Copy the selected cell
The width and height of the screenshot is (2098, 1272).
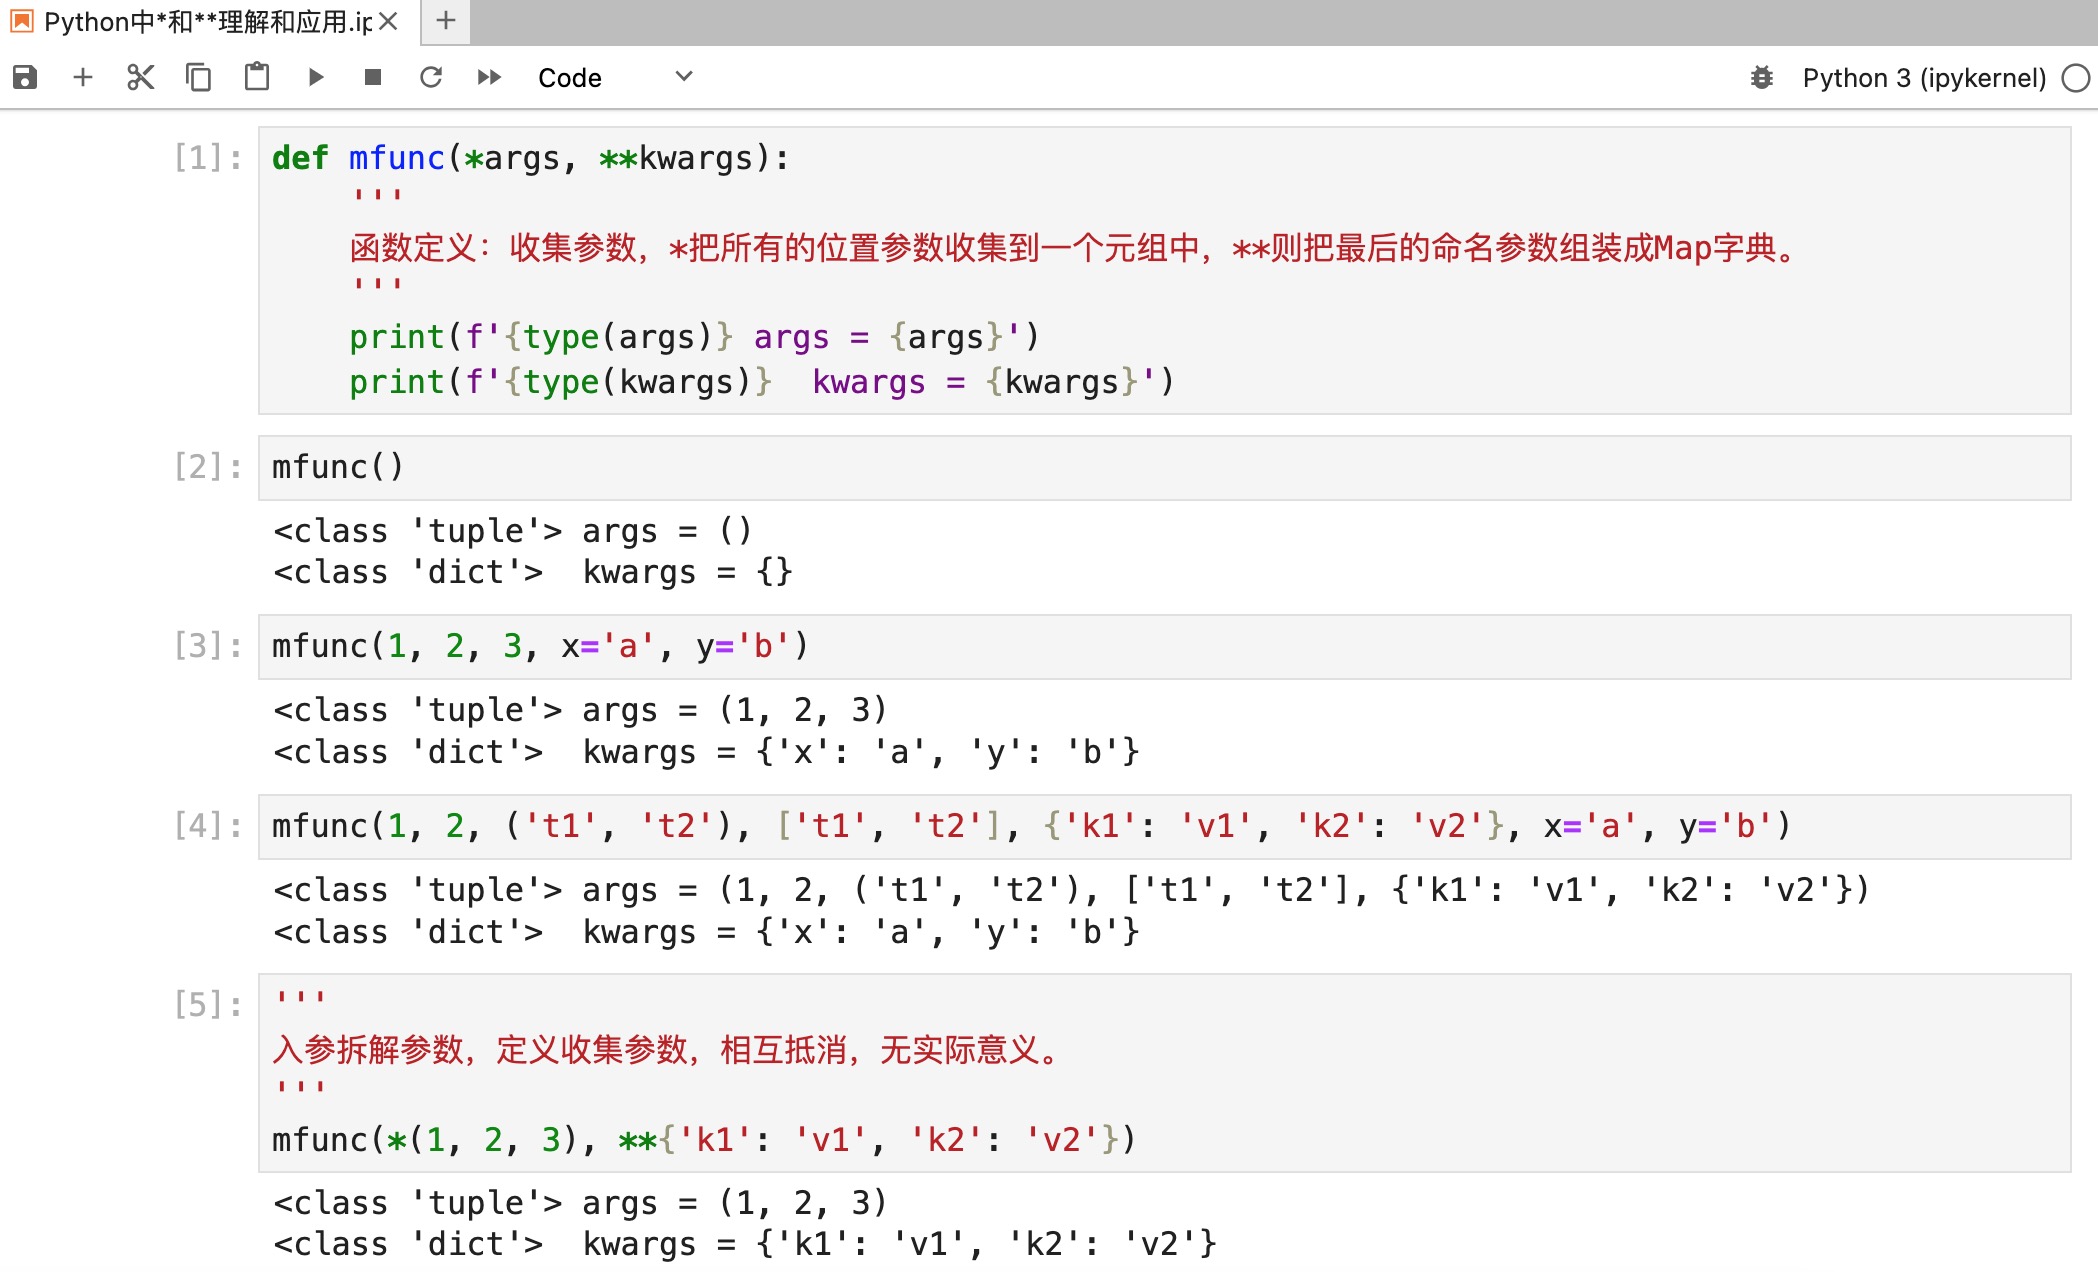pos(199,77)
